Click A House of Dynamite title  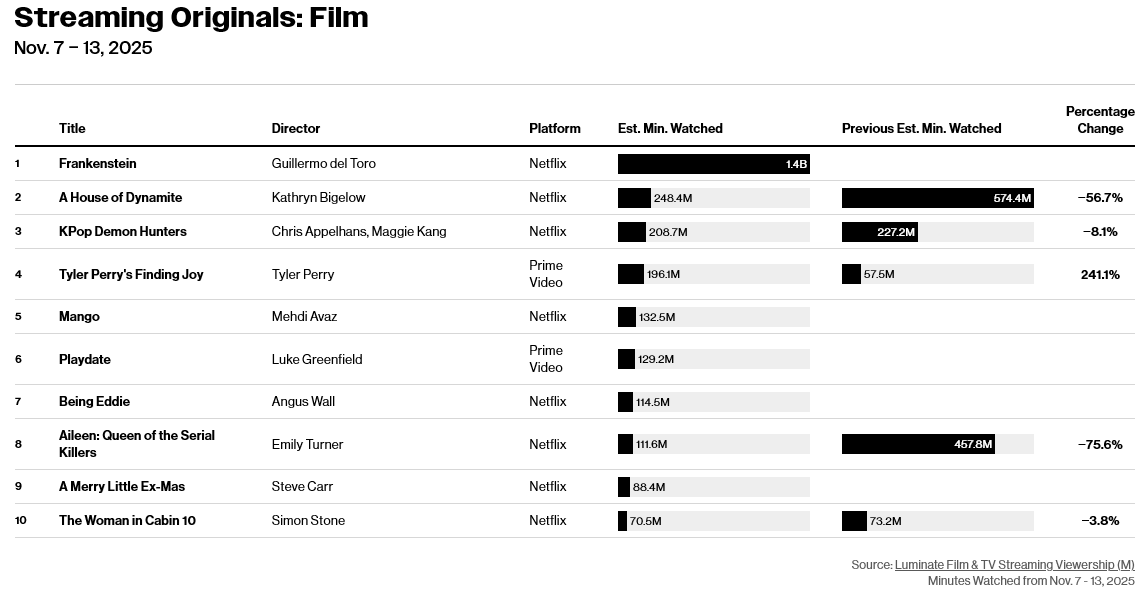[x=120, y=197]
